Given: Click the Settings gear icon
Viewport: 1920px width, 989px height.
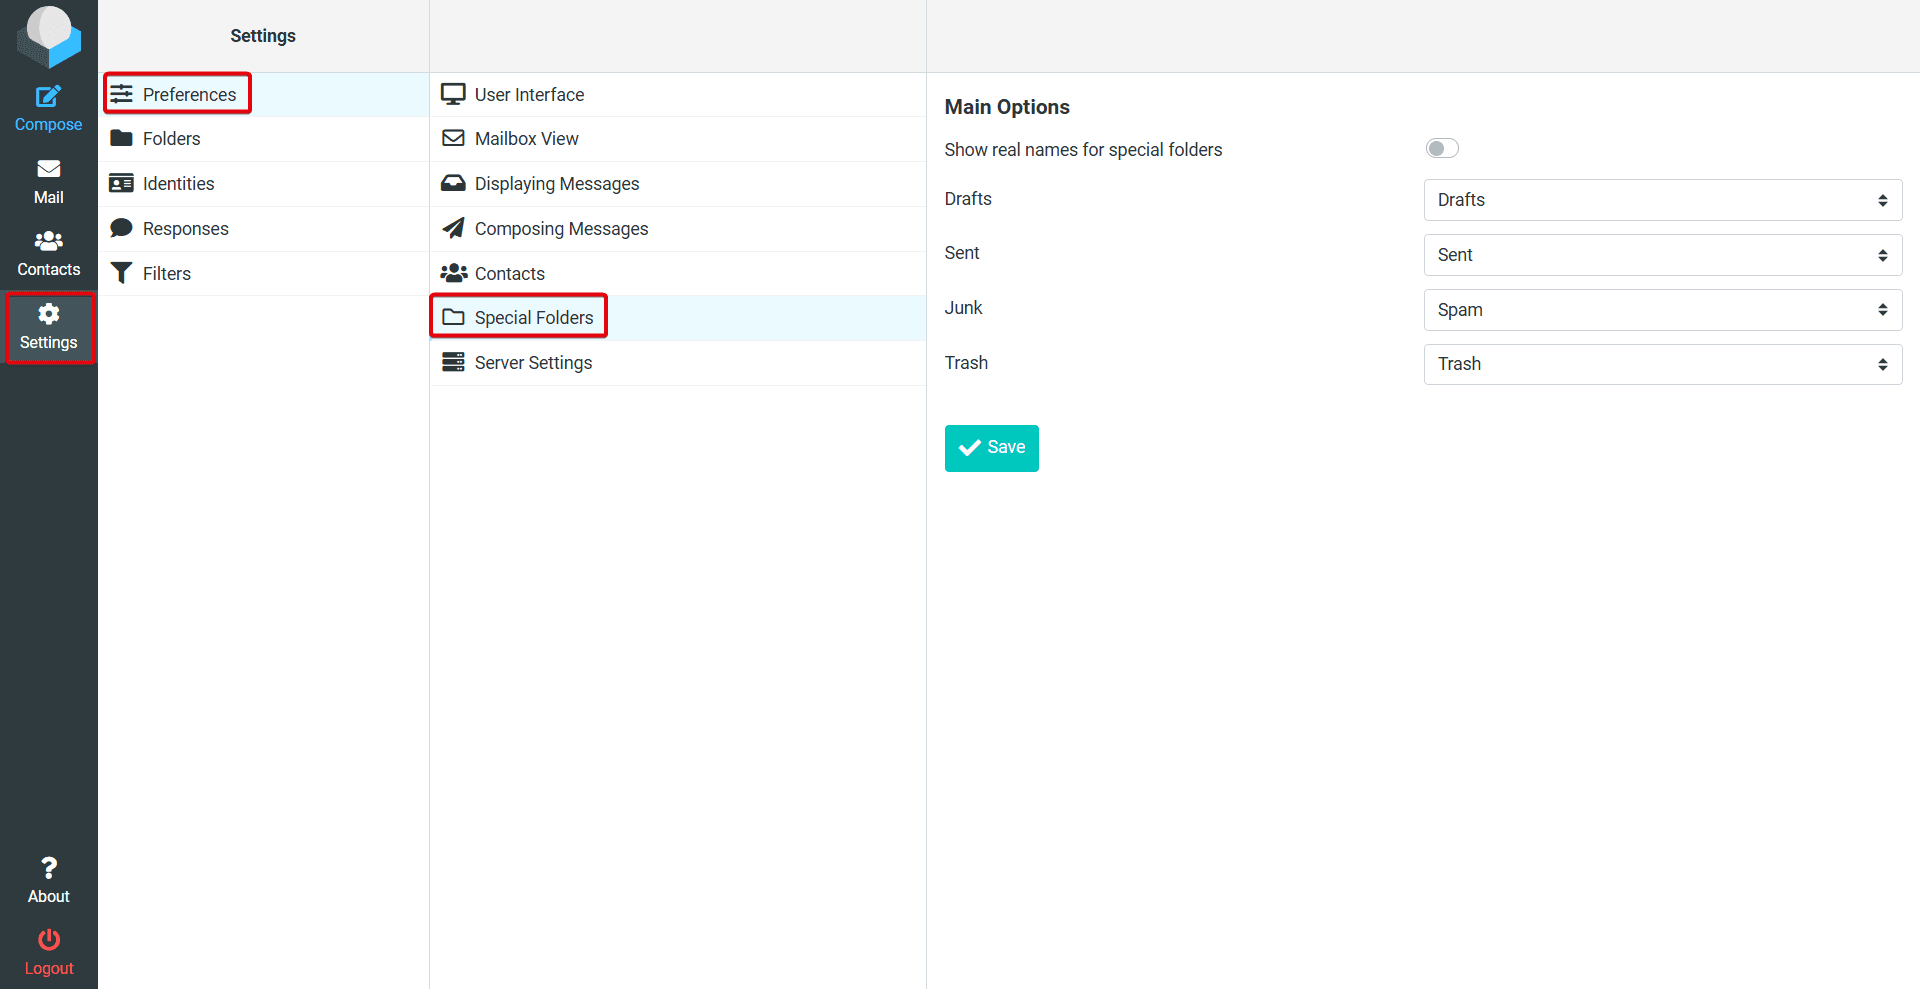Looking at the screenshot, I should point(48,326).
